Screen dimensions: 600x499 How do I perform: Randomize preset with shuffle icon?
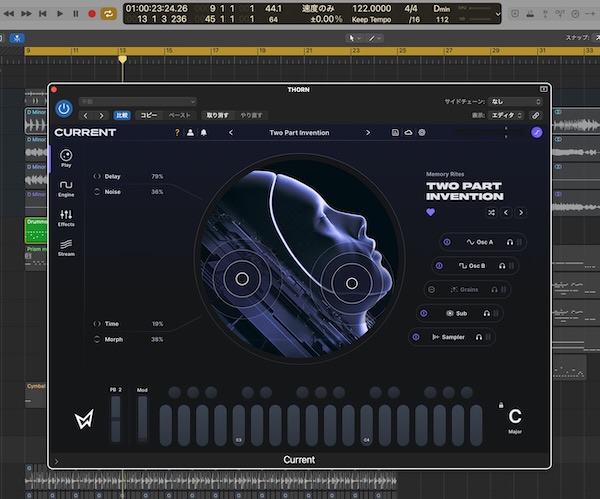click(491, 212)
